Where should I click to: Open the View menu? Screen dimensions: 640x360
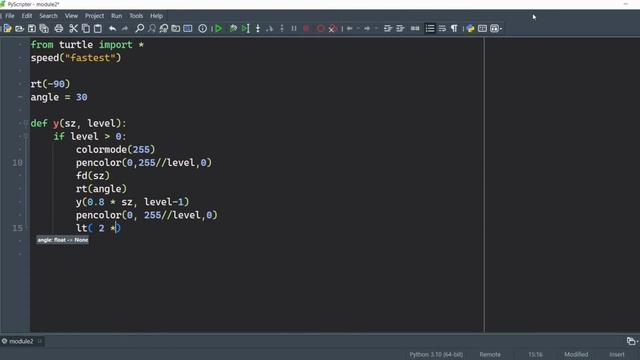[x=71, y=16]
